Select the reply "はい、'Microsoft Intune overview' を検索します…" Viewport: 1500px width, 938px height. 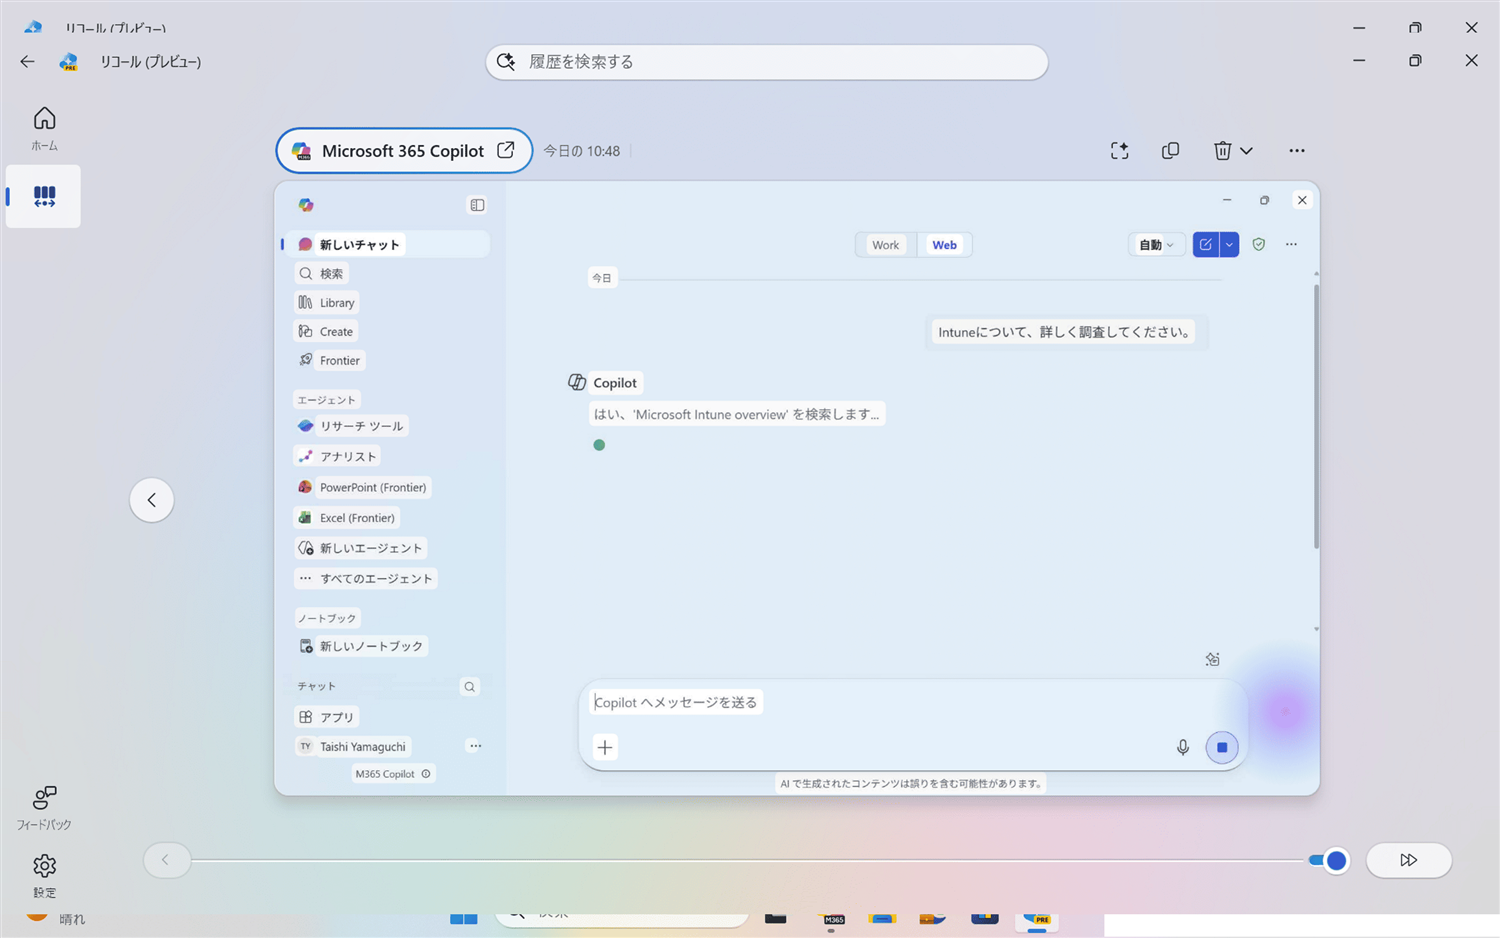tap(737, 414)
